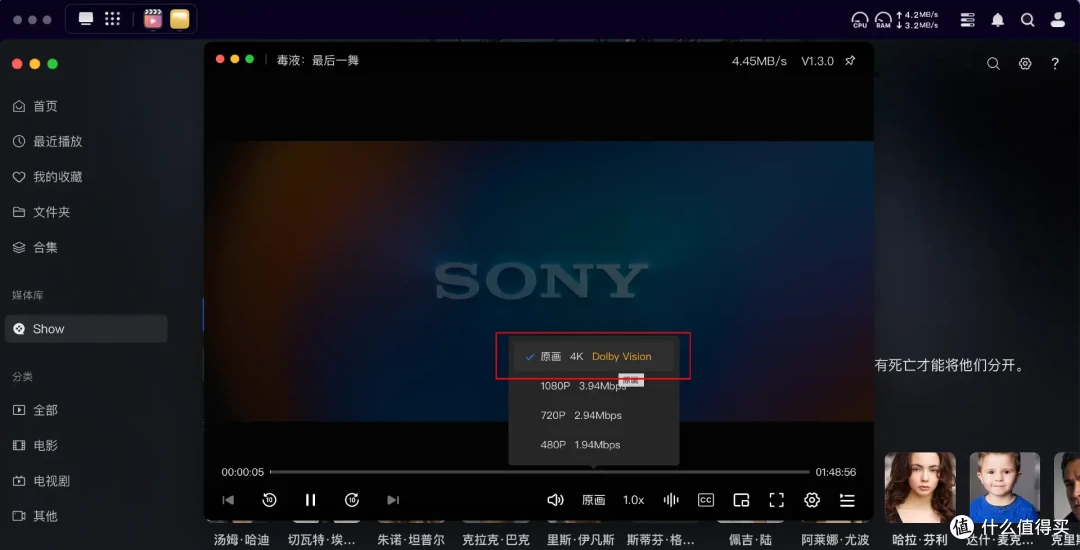Enter fullscreen mode

tap(776, 500)
